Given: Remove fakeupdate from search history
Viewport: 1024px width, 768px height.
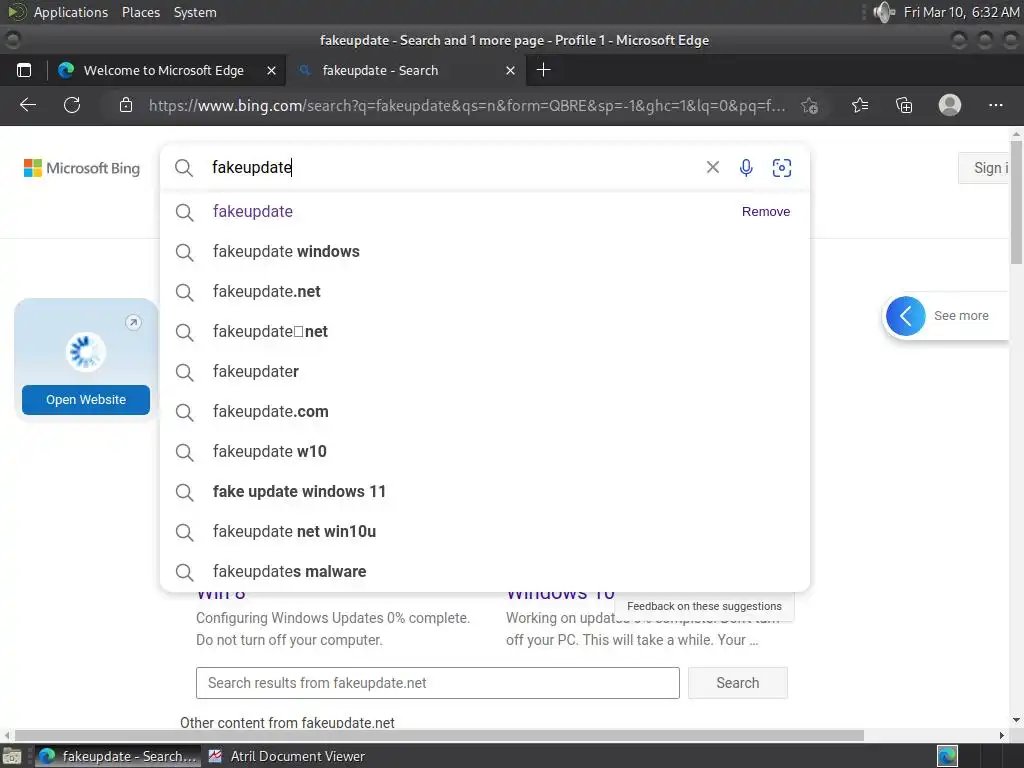Looking at the screenshot, I should click(x=765, y=212).
